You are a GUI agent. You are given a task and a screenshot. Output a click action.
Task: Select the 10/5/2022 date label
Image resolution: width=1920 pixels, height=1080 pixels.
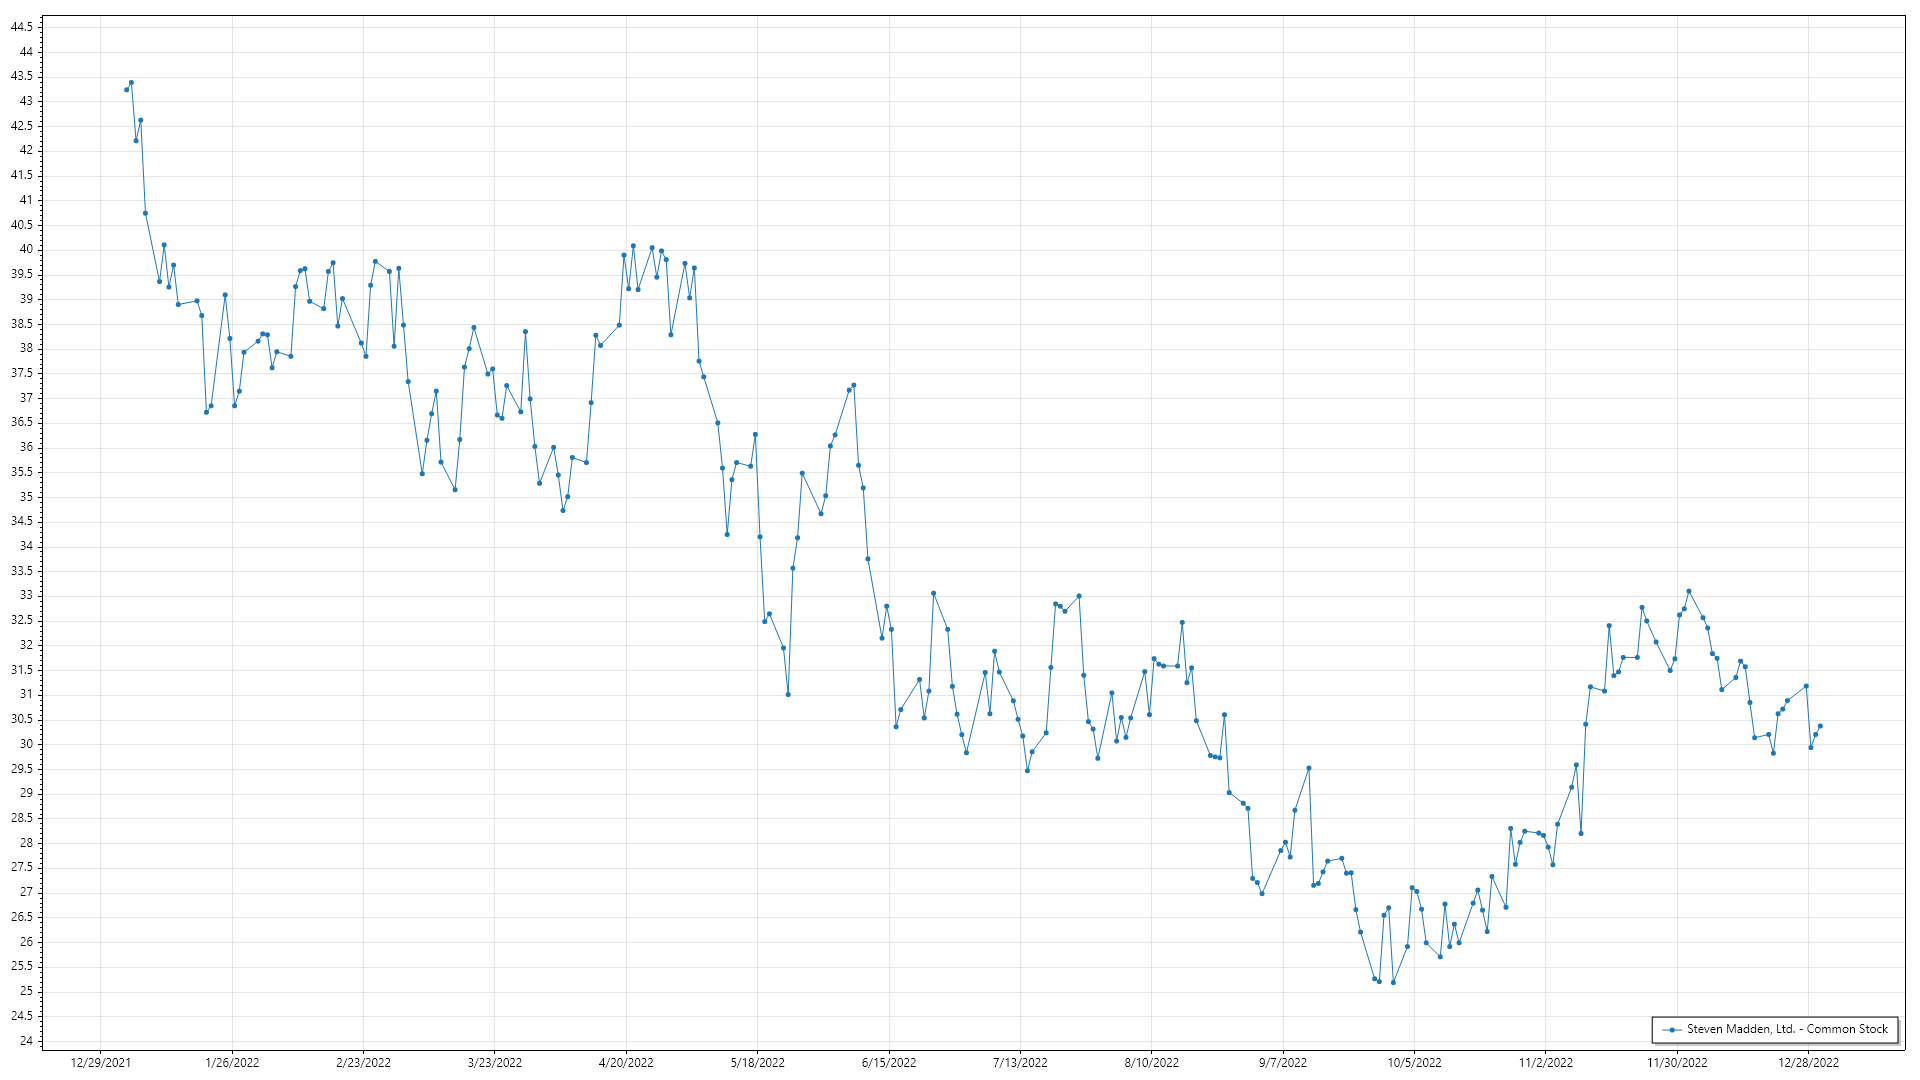1414,1062
